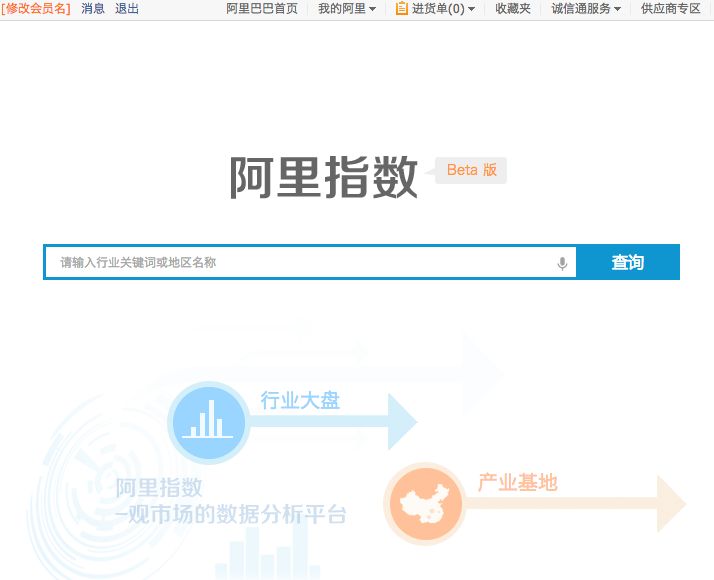Open the 收藏夹 menu item

(x=513, y=9)
